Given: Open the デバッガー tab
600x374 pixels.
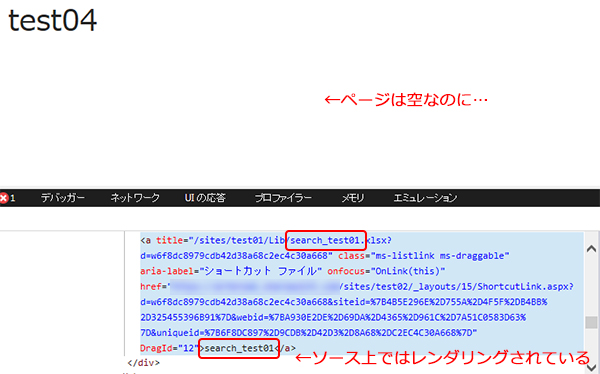Looking at the screenshot, I should tap(63, 198).
